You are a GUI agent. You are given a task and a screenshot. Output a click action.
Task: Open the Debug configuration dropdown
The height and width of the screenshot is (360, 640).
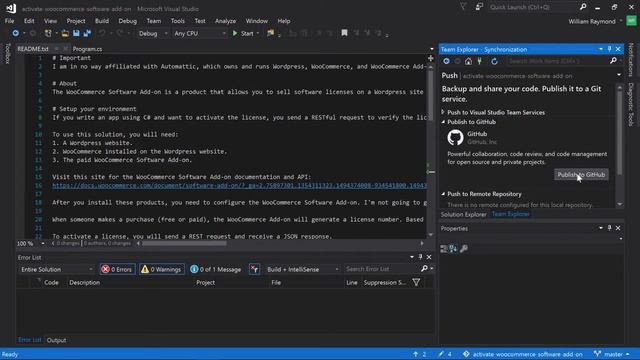(x=153, y=33)
